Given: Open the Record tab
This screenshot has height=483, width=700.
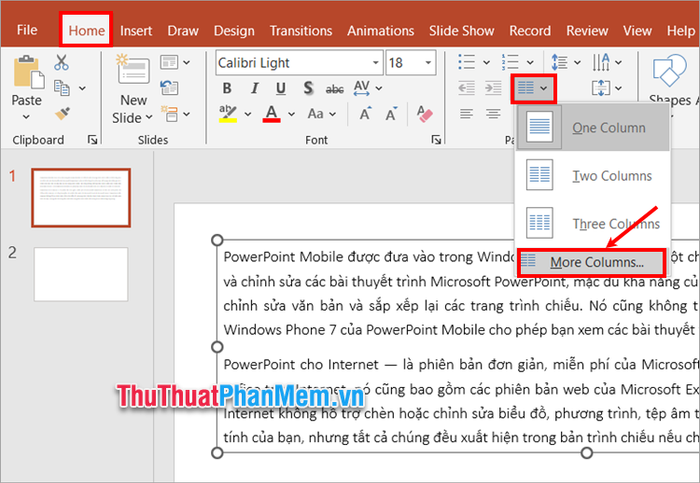Looking at the screenshot, I should [530, 31].
